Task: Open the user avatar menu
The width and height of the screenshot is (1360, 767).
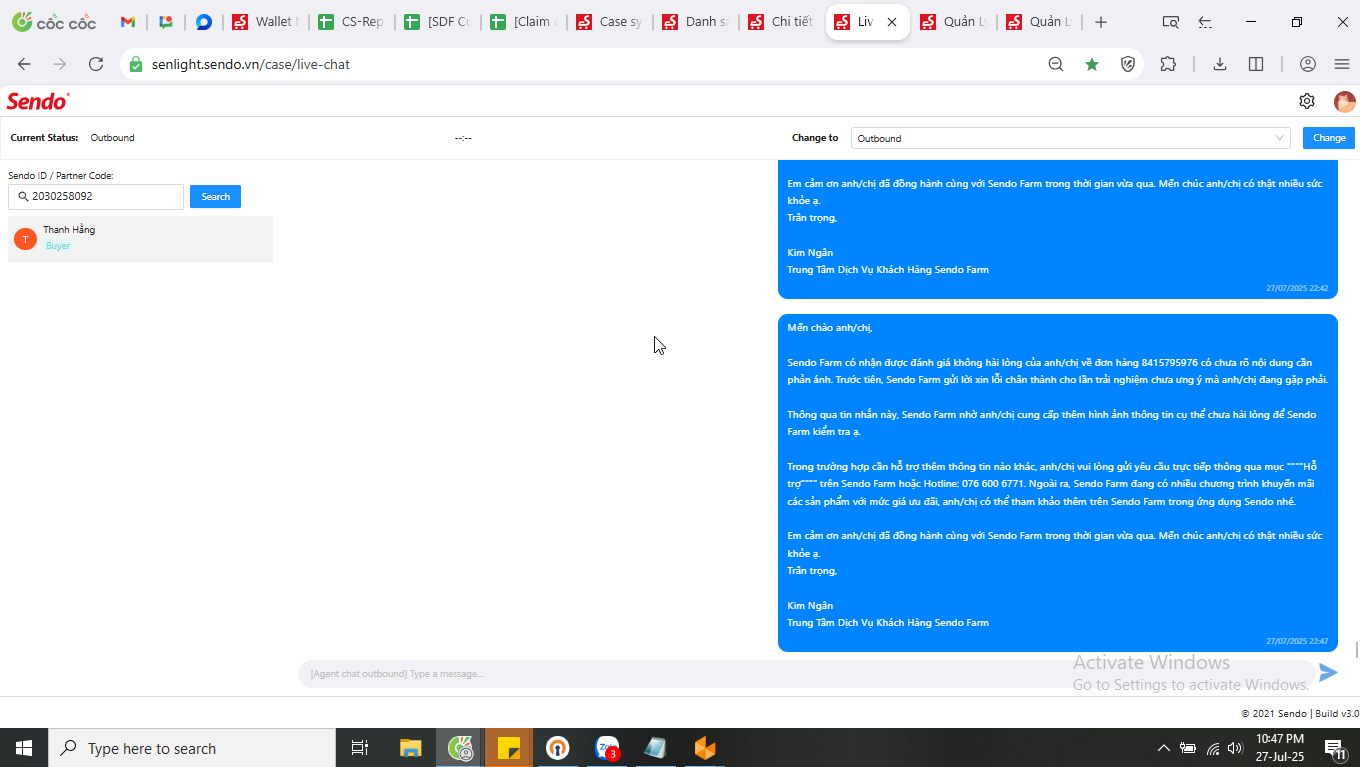Action: coord(1345,101)
